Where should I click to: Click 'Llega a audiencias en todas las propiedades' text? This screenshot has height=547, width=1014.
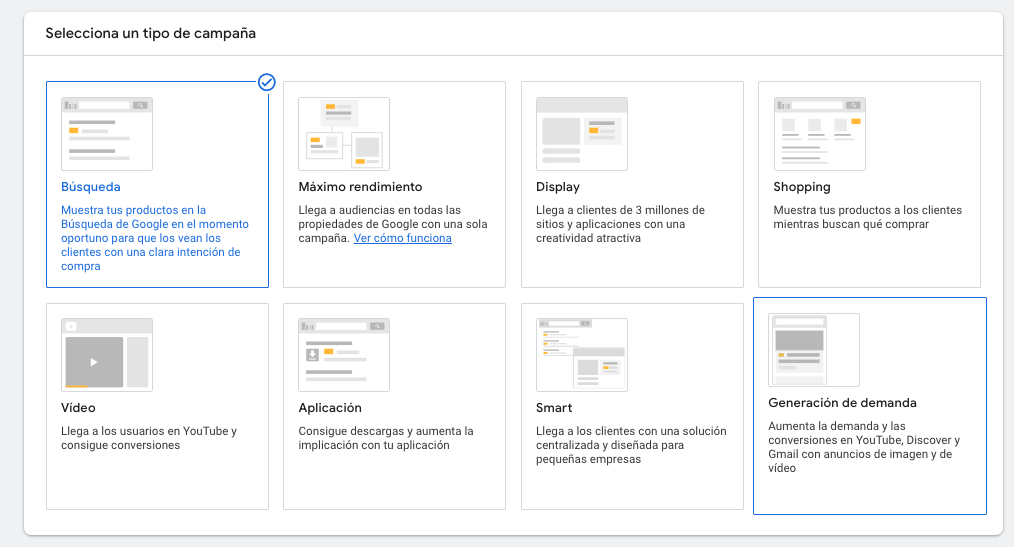[x=393, y=224]
